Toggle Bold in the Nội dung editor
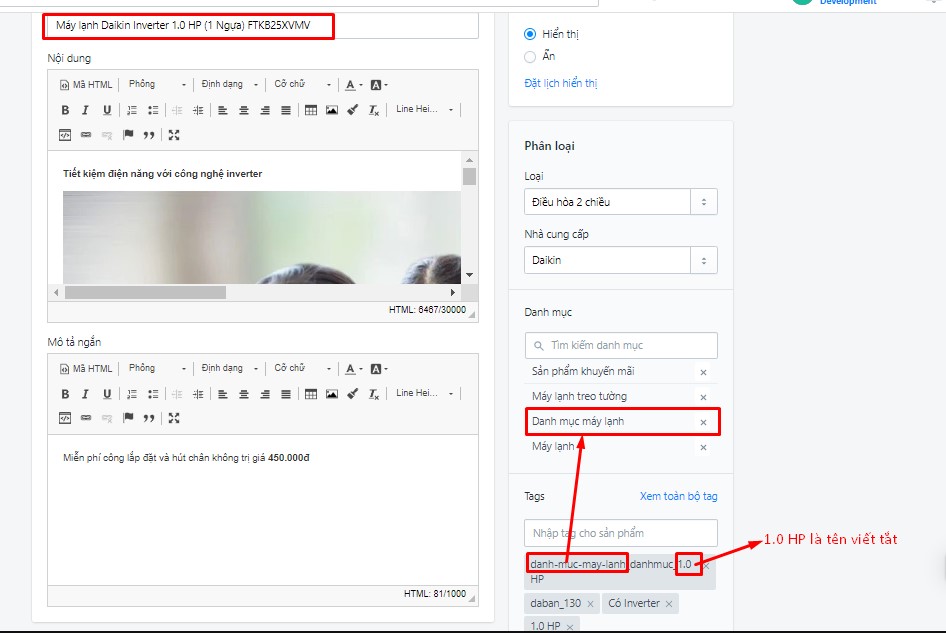The image size is (946, 633). click(65, 110)
